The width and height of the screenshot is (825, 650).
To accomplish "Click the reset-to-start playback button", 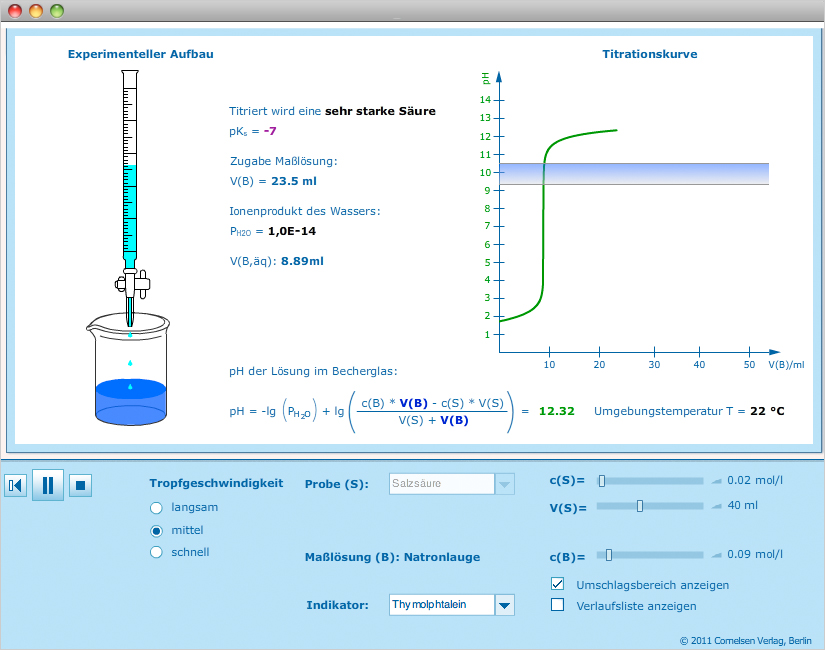I will click(x=15, y=485).
